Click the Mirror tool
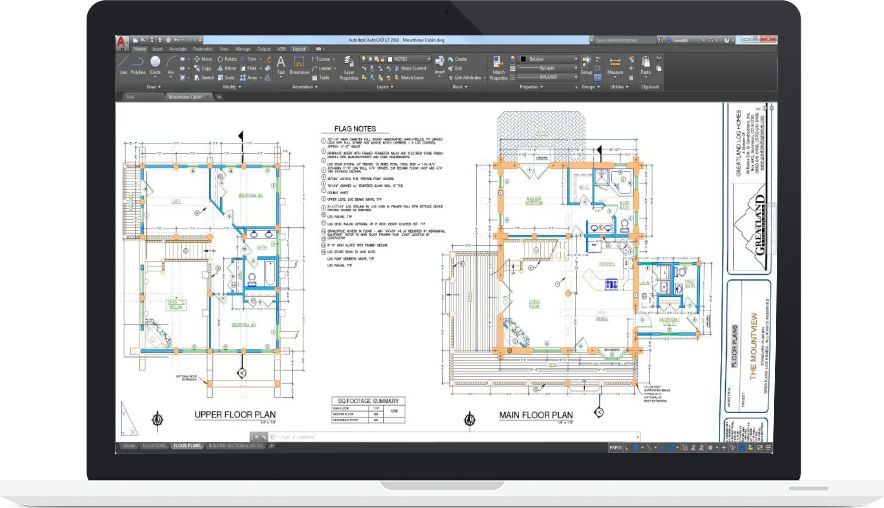This screenshot has height=508, width=884. coord(227,68)
